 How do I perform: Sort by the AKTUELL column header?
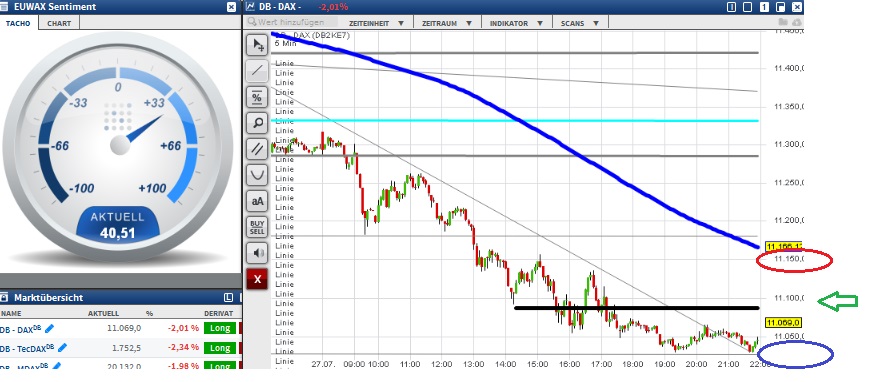click(x=104, y=314)
